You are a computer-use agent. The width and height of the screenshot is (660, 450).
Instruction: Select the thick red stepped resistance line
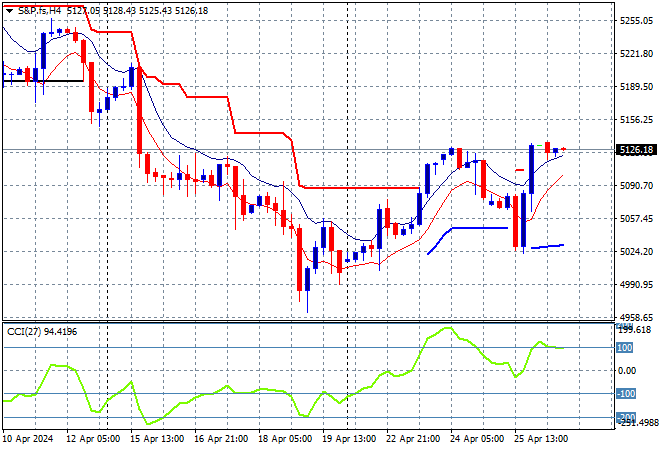260,132
